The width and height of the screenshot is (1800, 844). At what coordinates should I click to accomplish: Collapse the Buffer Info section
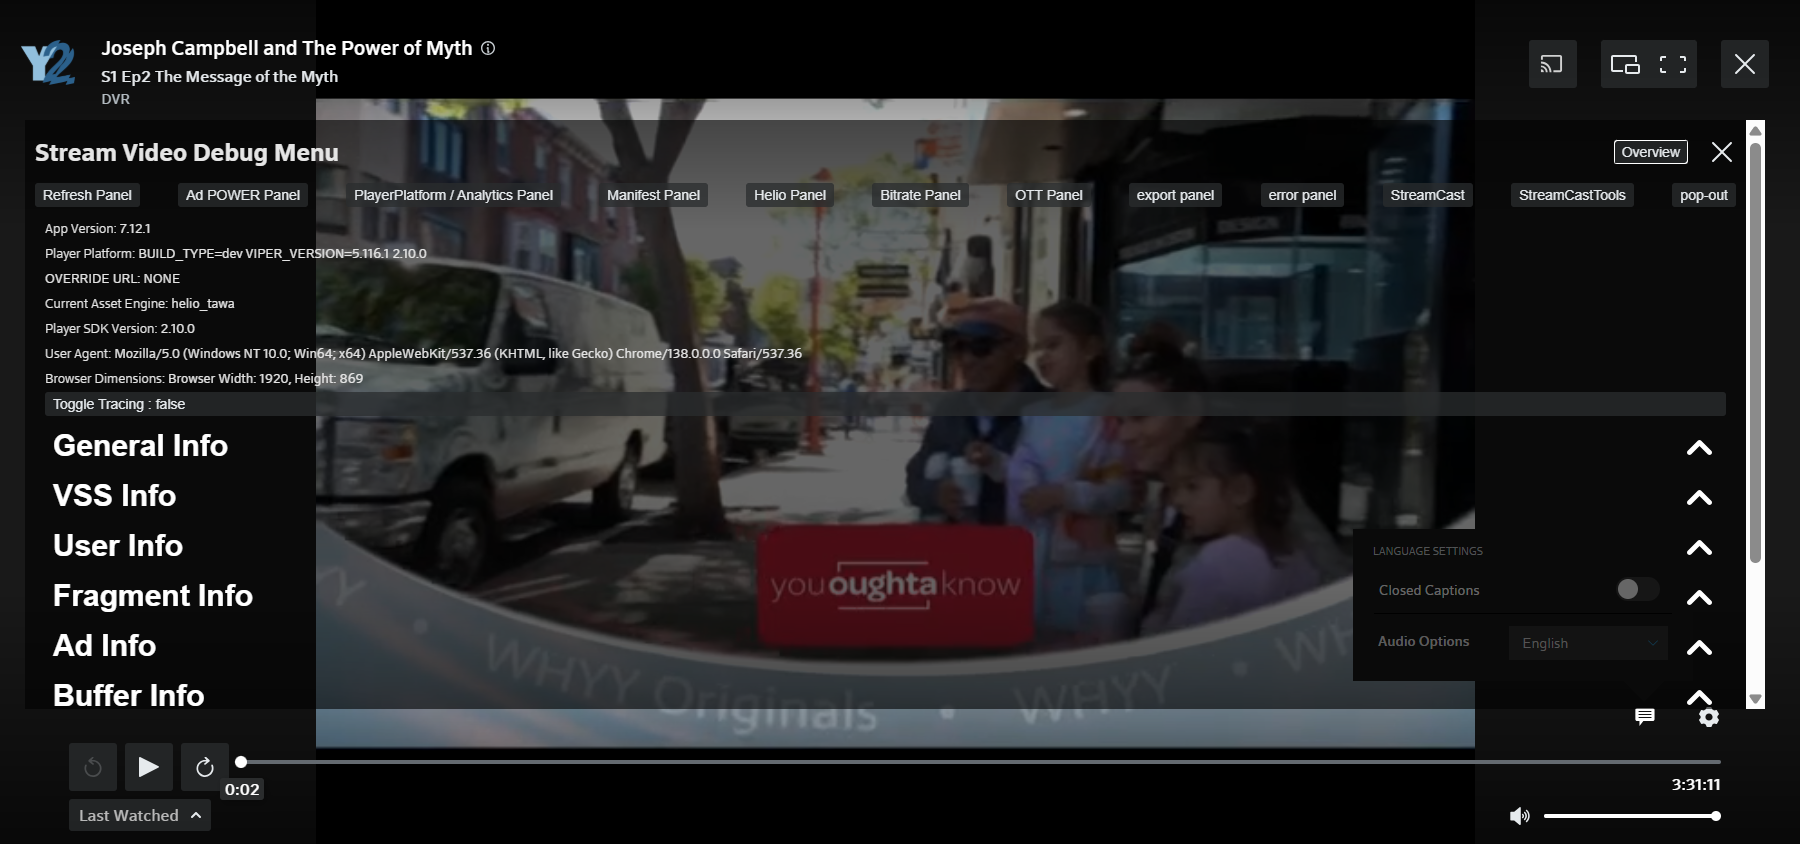(x=1699, y=697)
